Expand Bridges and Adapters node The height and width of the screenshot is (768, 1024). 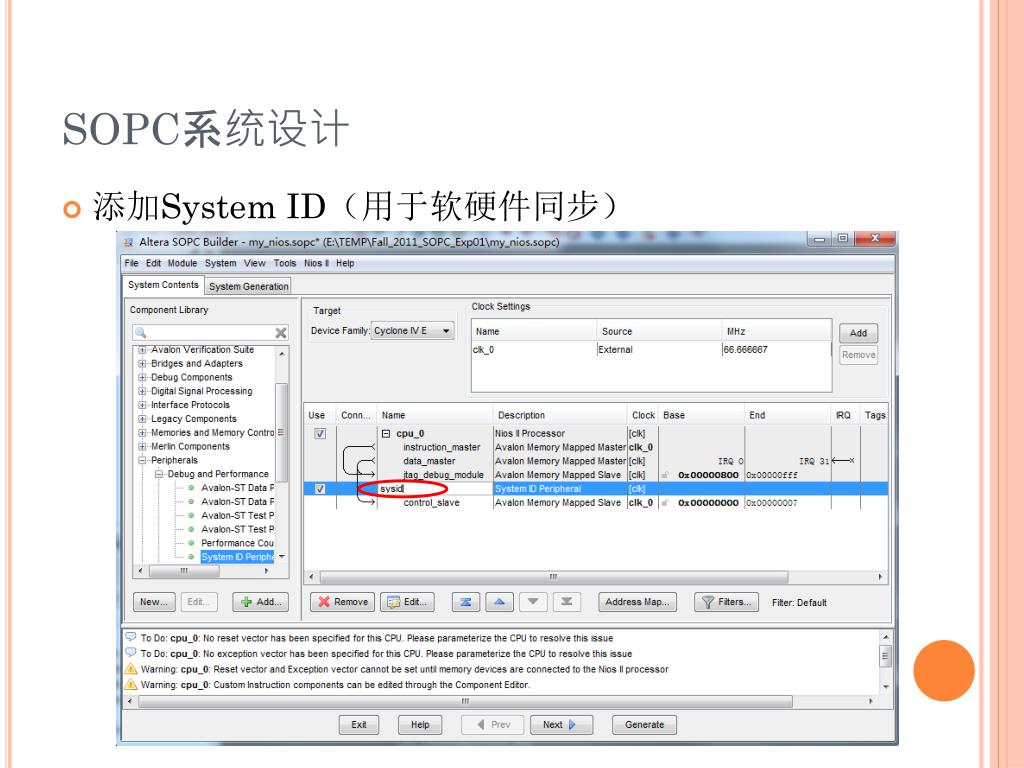point(142,364)
